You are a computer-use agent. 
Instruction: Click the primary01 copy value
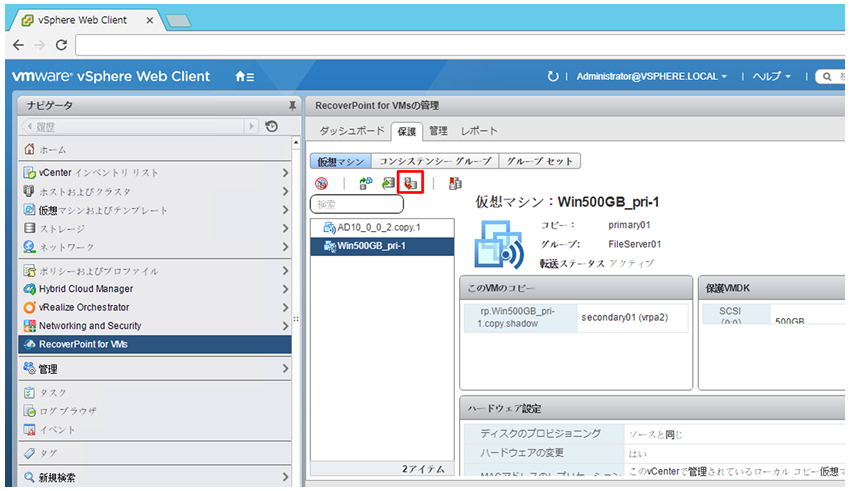click(x=629, y=225)
